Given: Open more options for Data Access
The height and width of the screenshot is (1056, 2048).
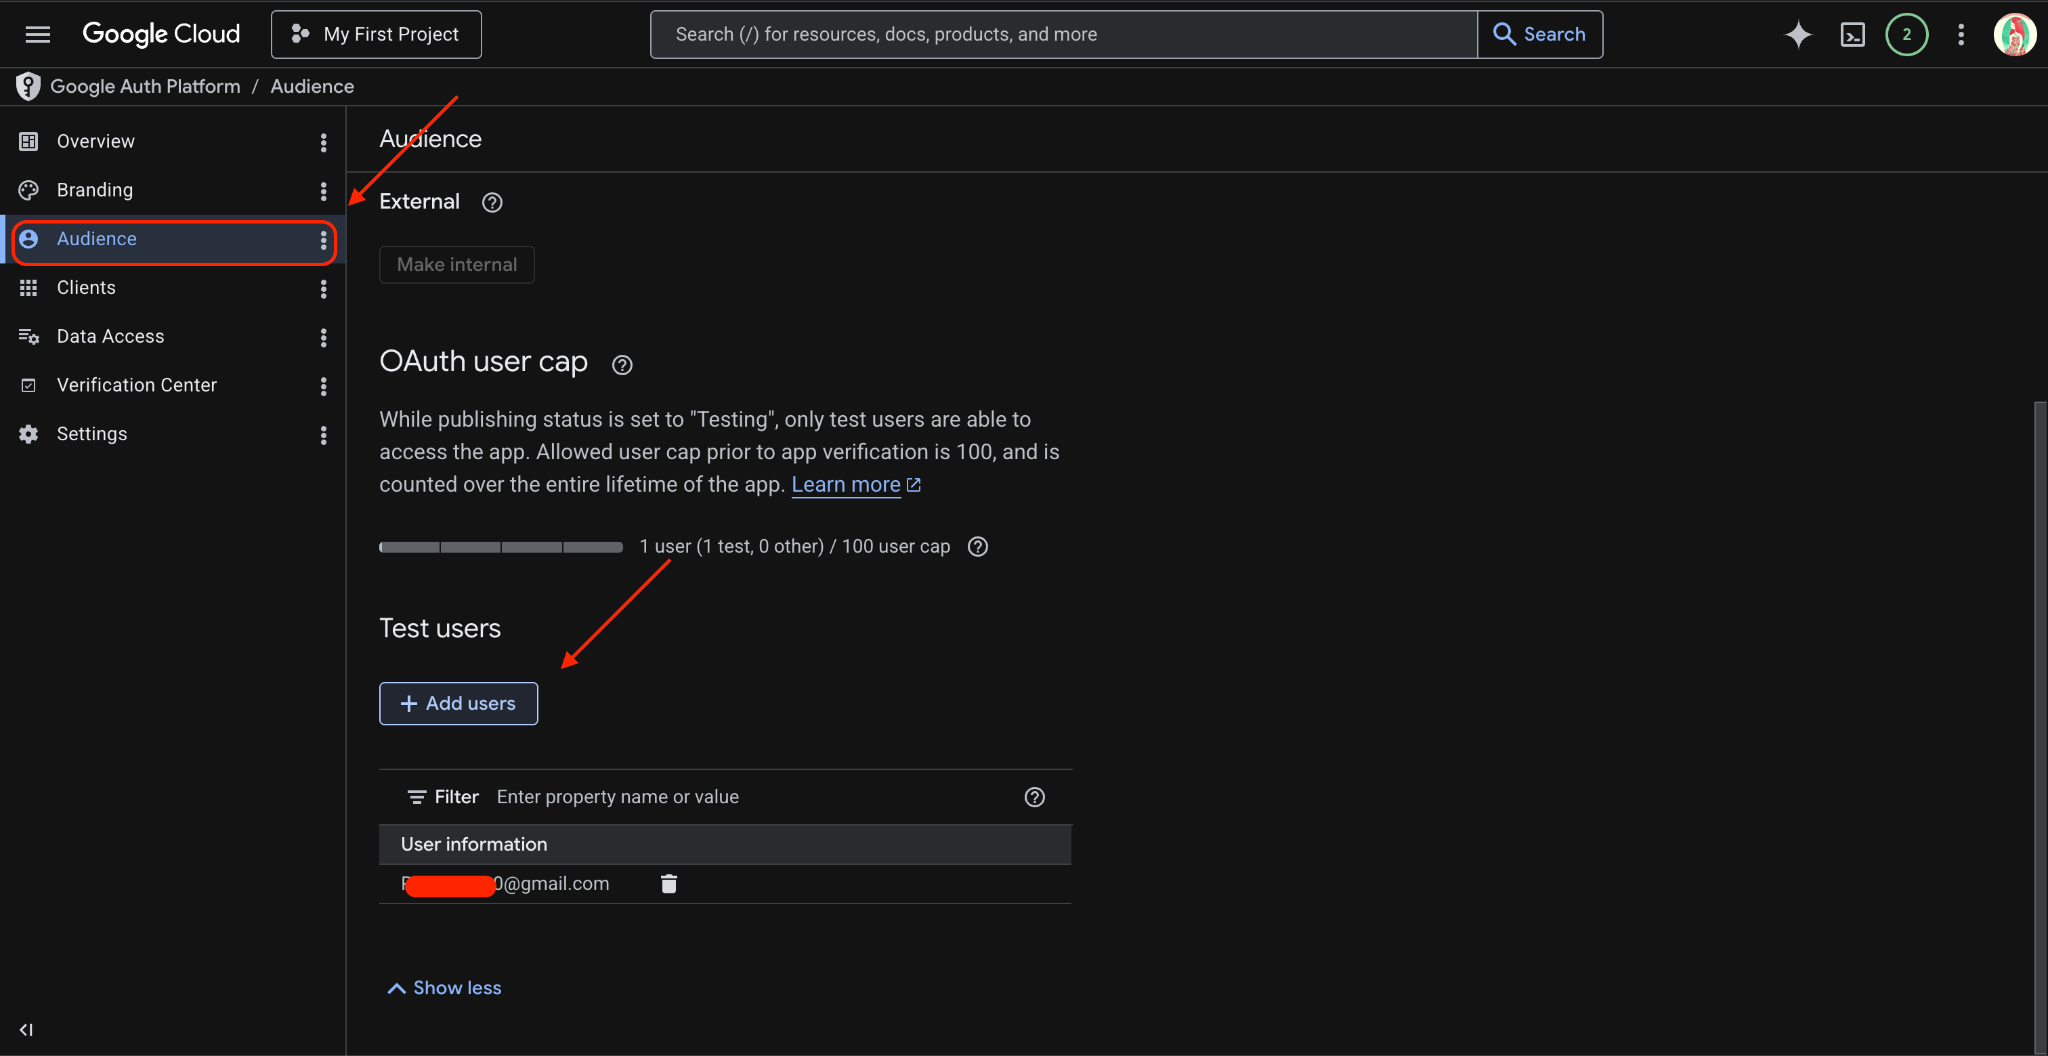Looking at the screenshot, I should [x=323, y=337].
